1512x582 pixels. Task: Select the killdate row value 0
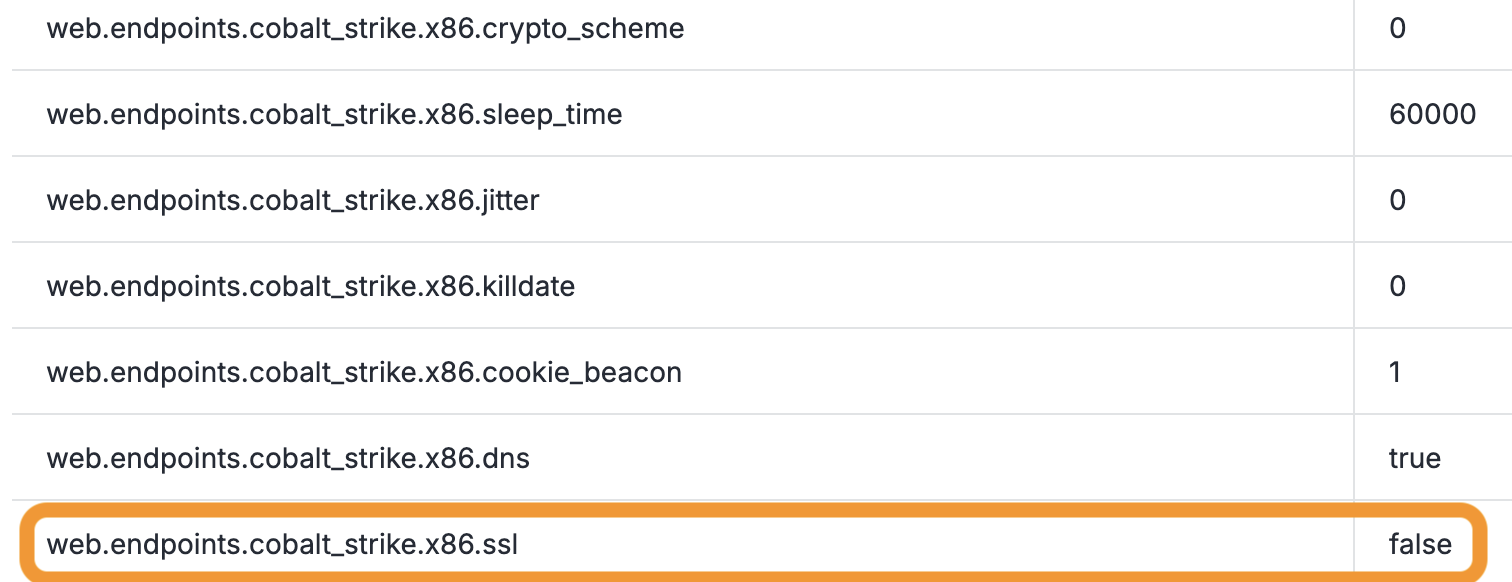(1397, 286)
